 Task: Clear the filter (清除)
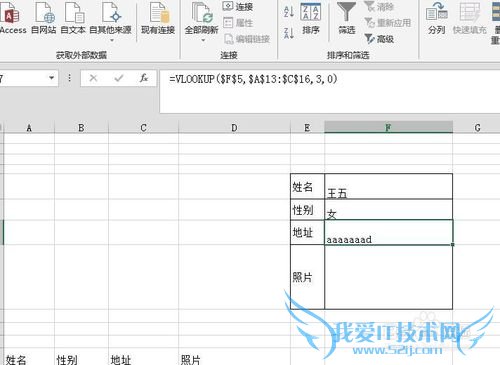click(379, 6)
